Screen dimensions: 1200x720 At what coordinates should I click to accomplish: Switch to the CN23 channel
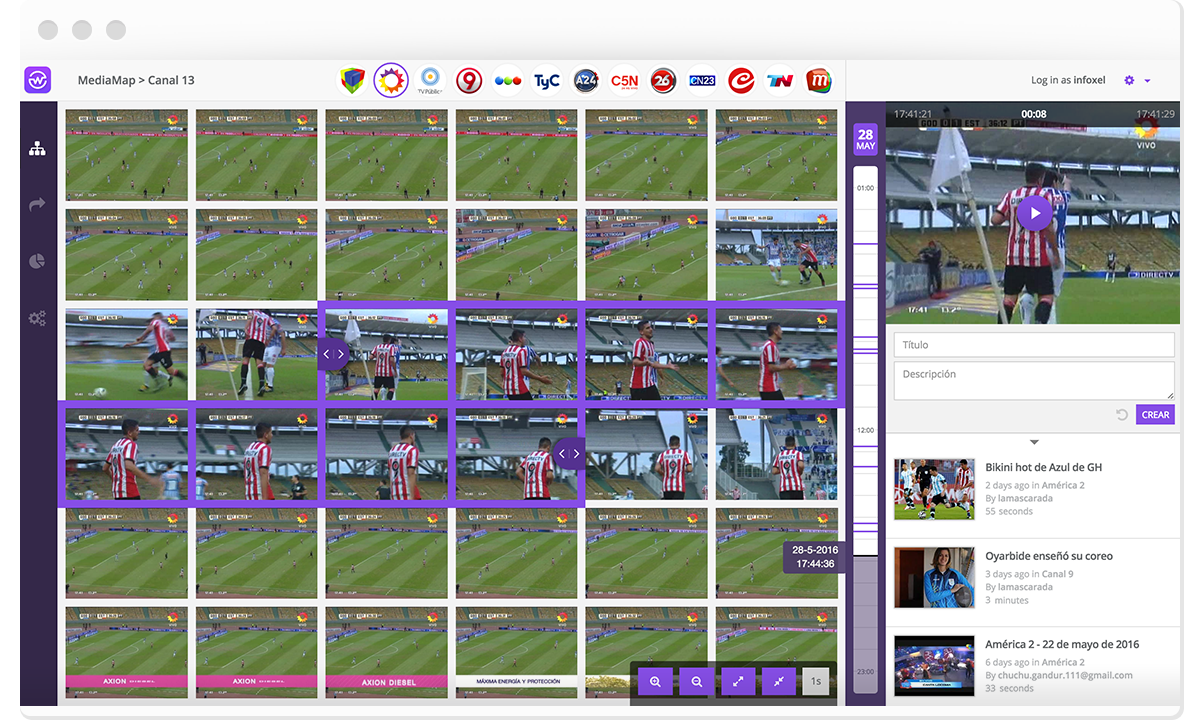point(702,80)
